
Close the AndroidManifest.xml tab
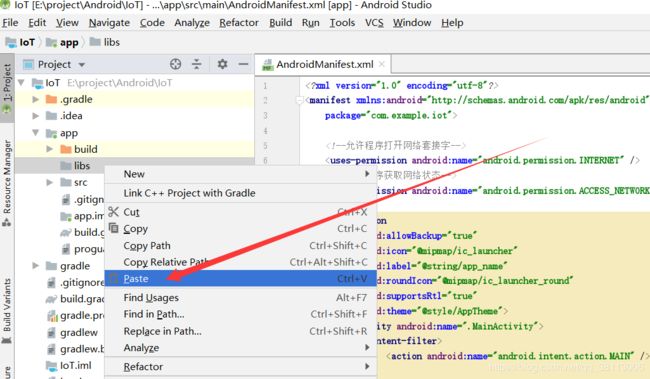[382, 64]
